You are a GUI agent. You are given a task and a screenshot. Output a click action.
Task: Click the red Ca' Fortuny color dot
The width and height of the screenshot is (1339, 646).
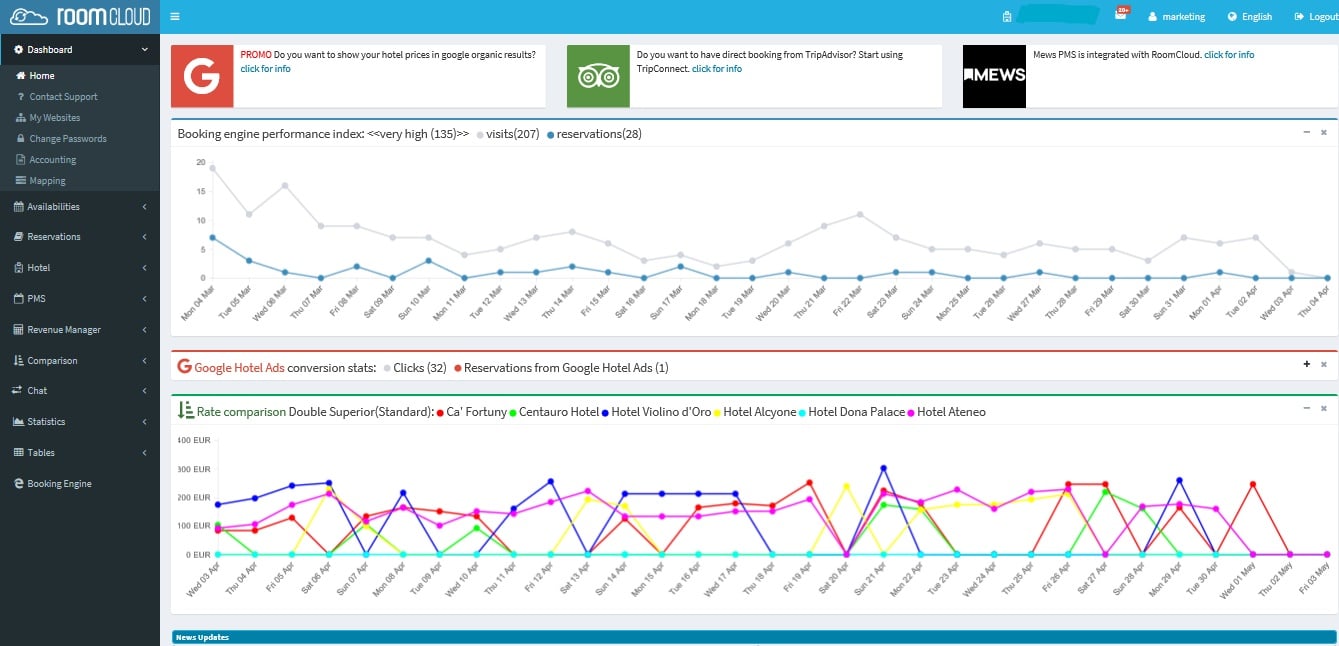(x=439, y=411)
